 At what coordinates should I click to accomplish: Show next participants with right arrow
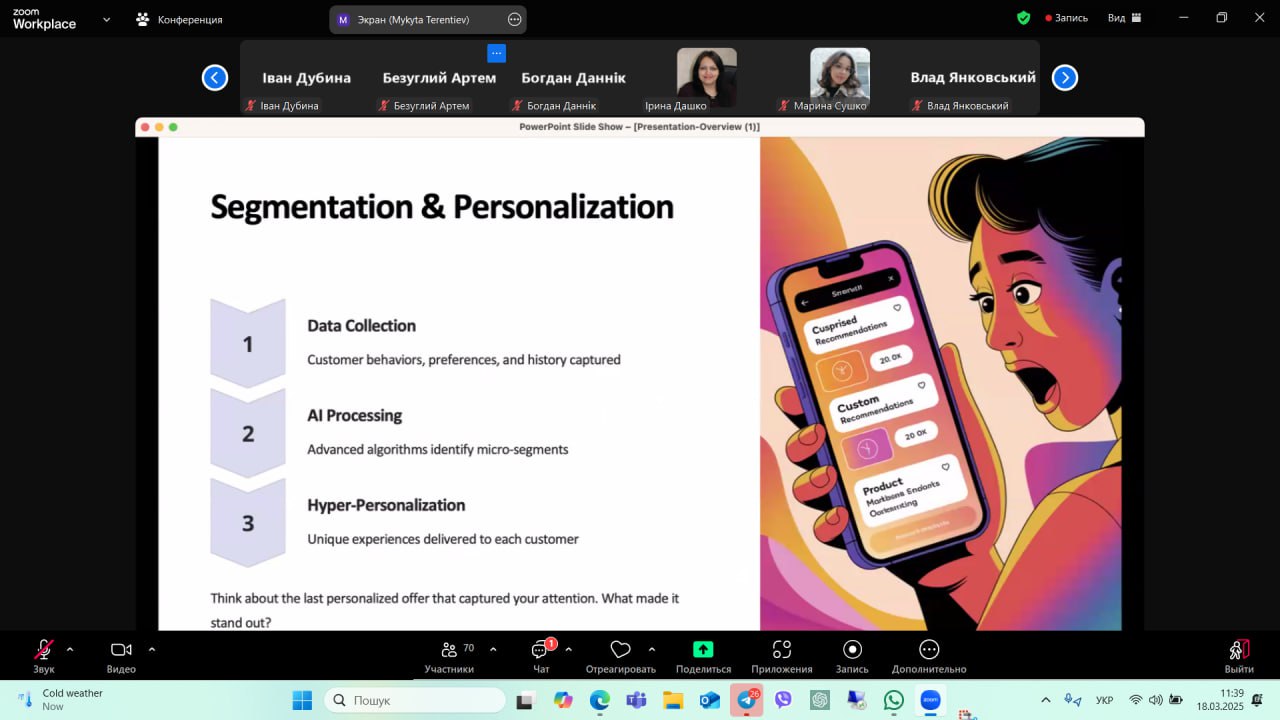[1065, 78]
